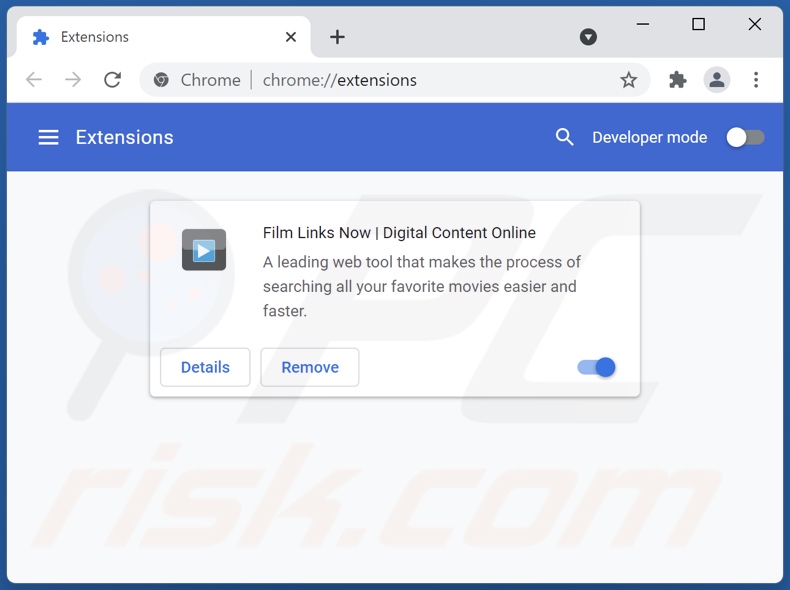Close the Extensions tab

[291, 37]
